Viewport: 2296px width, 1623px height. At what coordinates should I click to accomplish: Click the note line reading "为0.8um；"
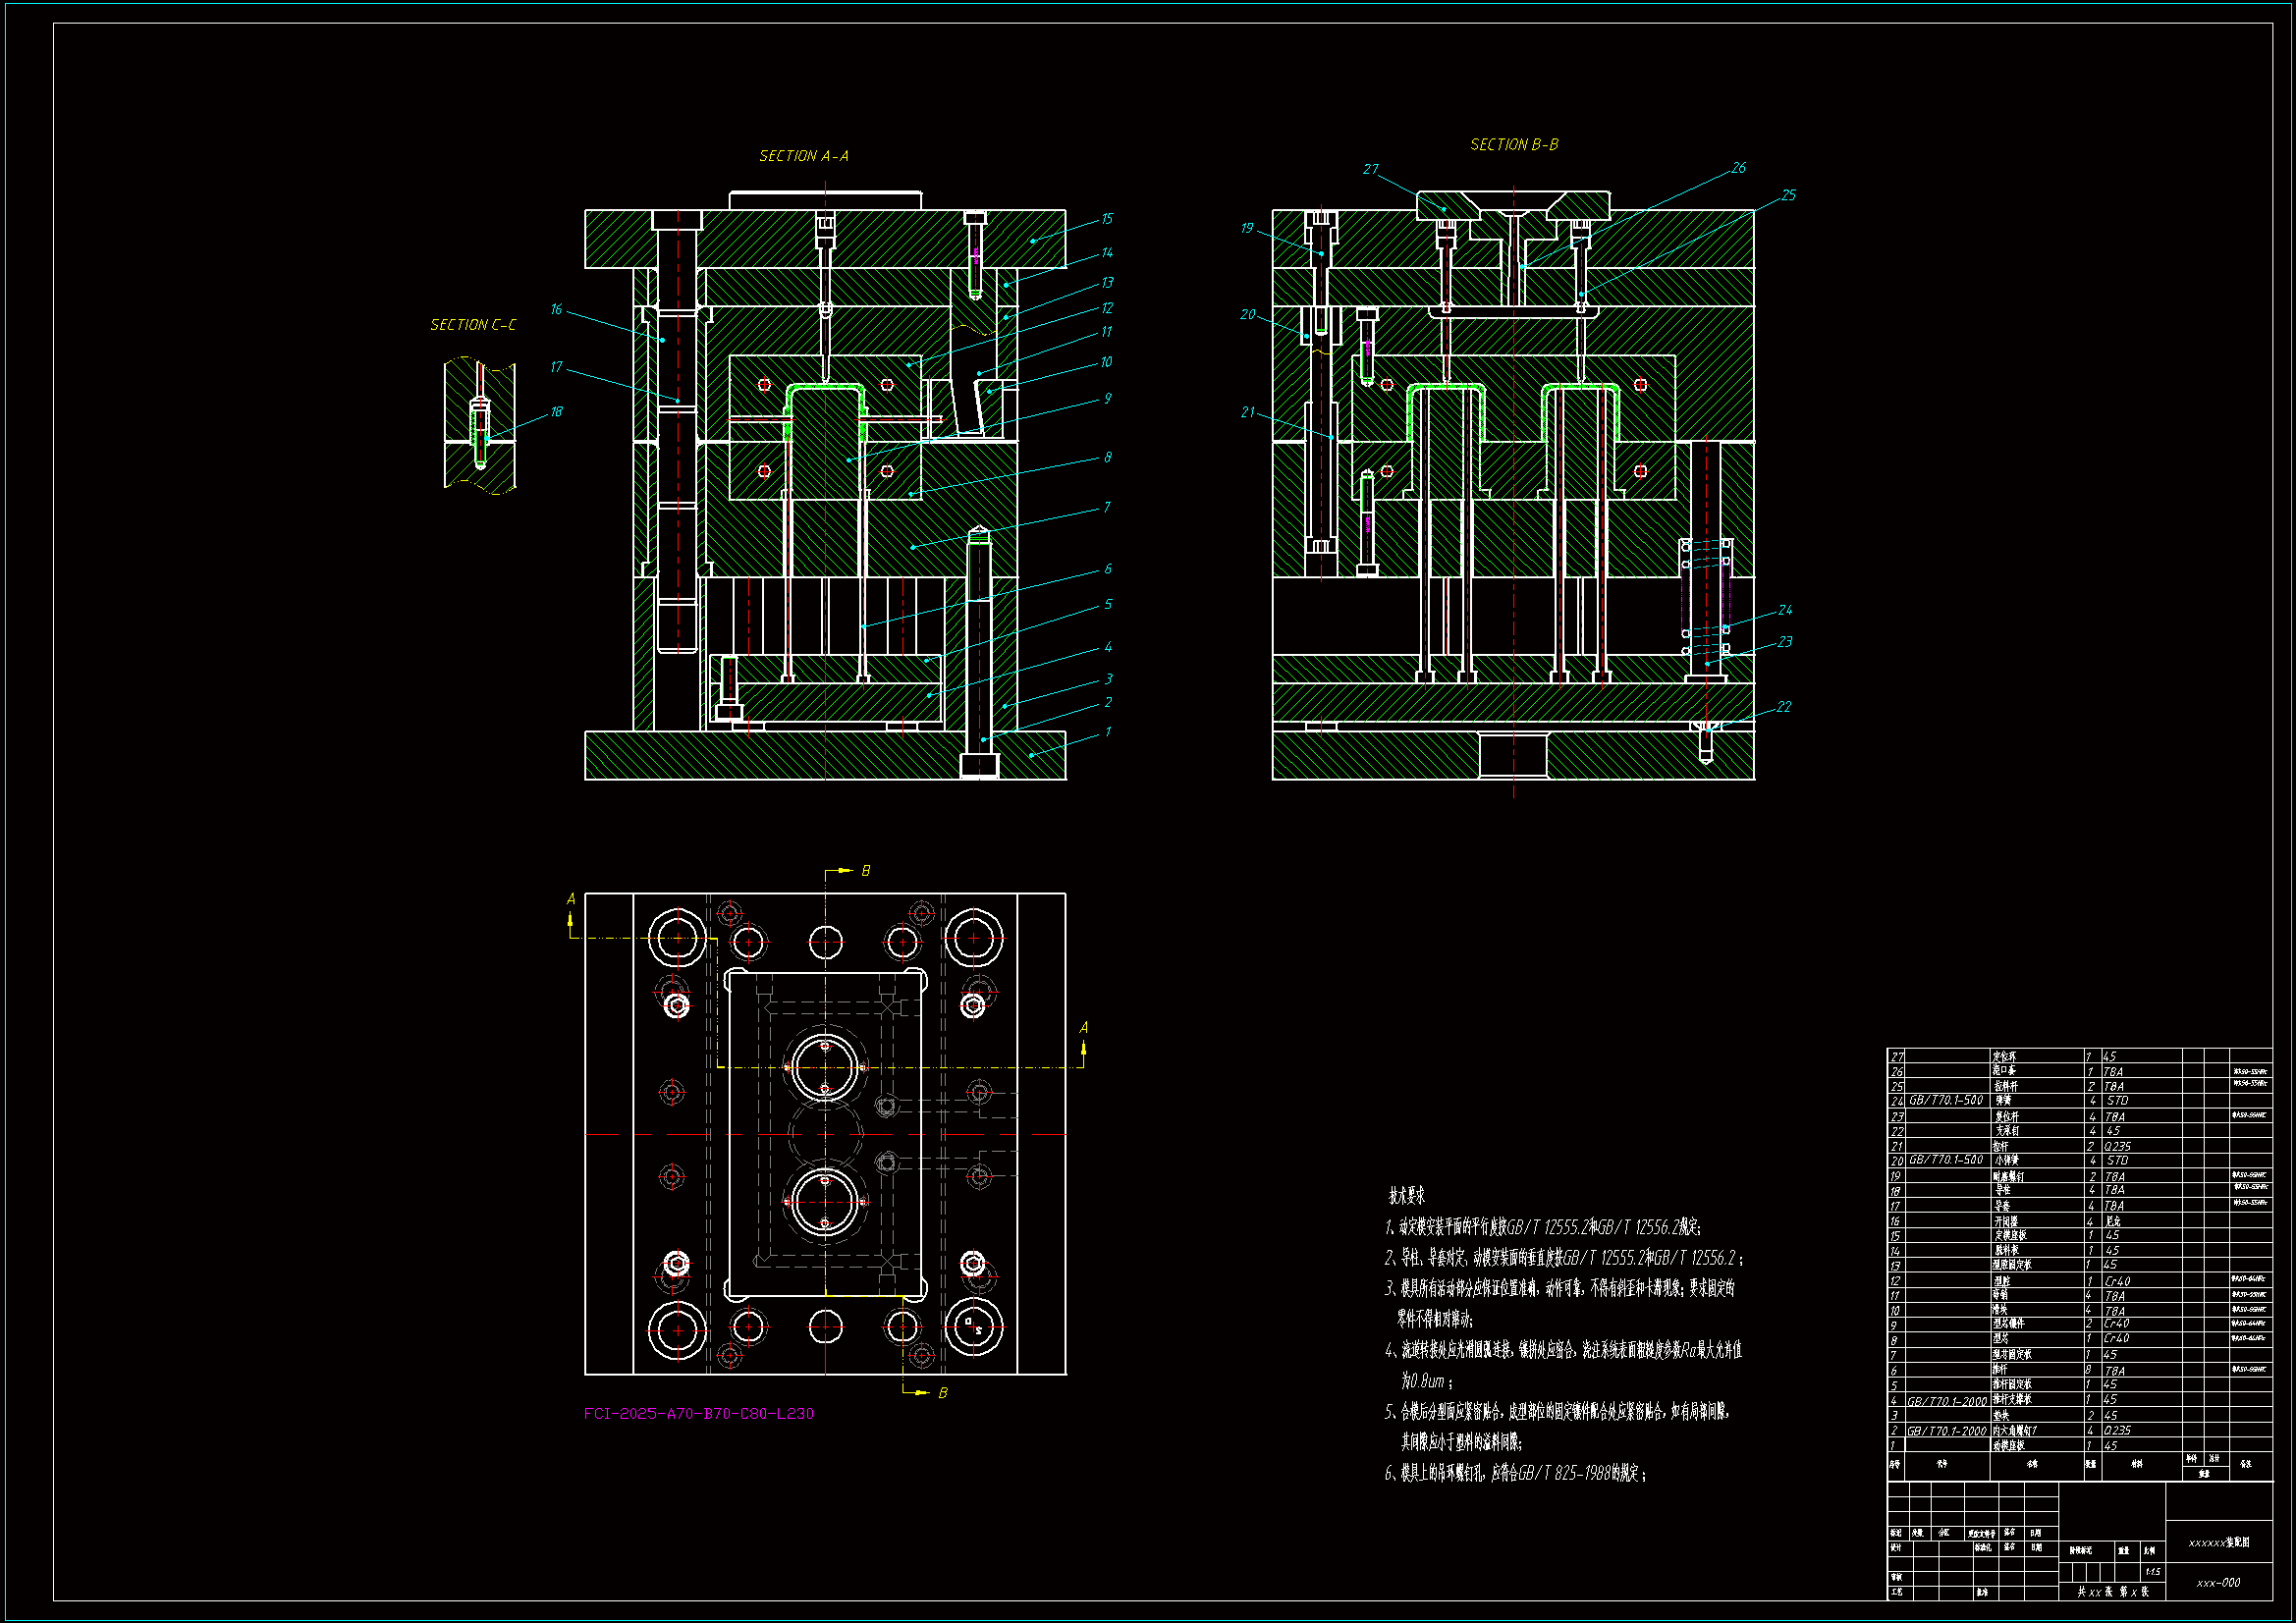coord(1426,1381)
